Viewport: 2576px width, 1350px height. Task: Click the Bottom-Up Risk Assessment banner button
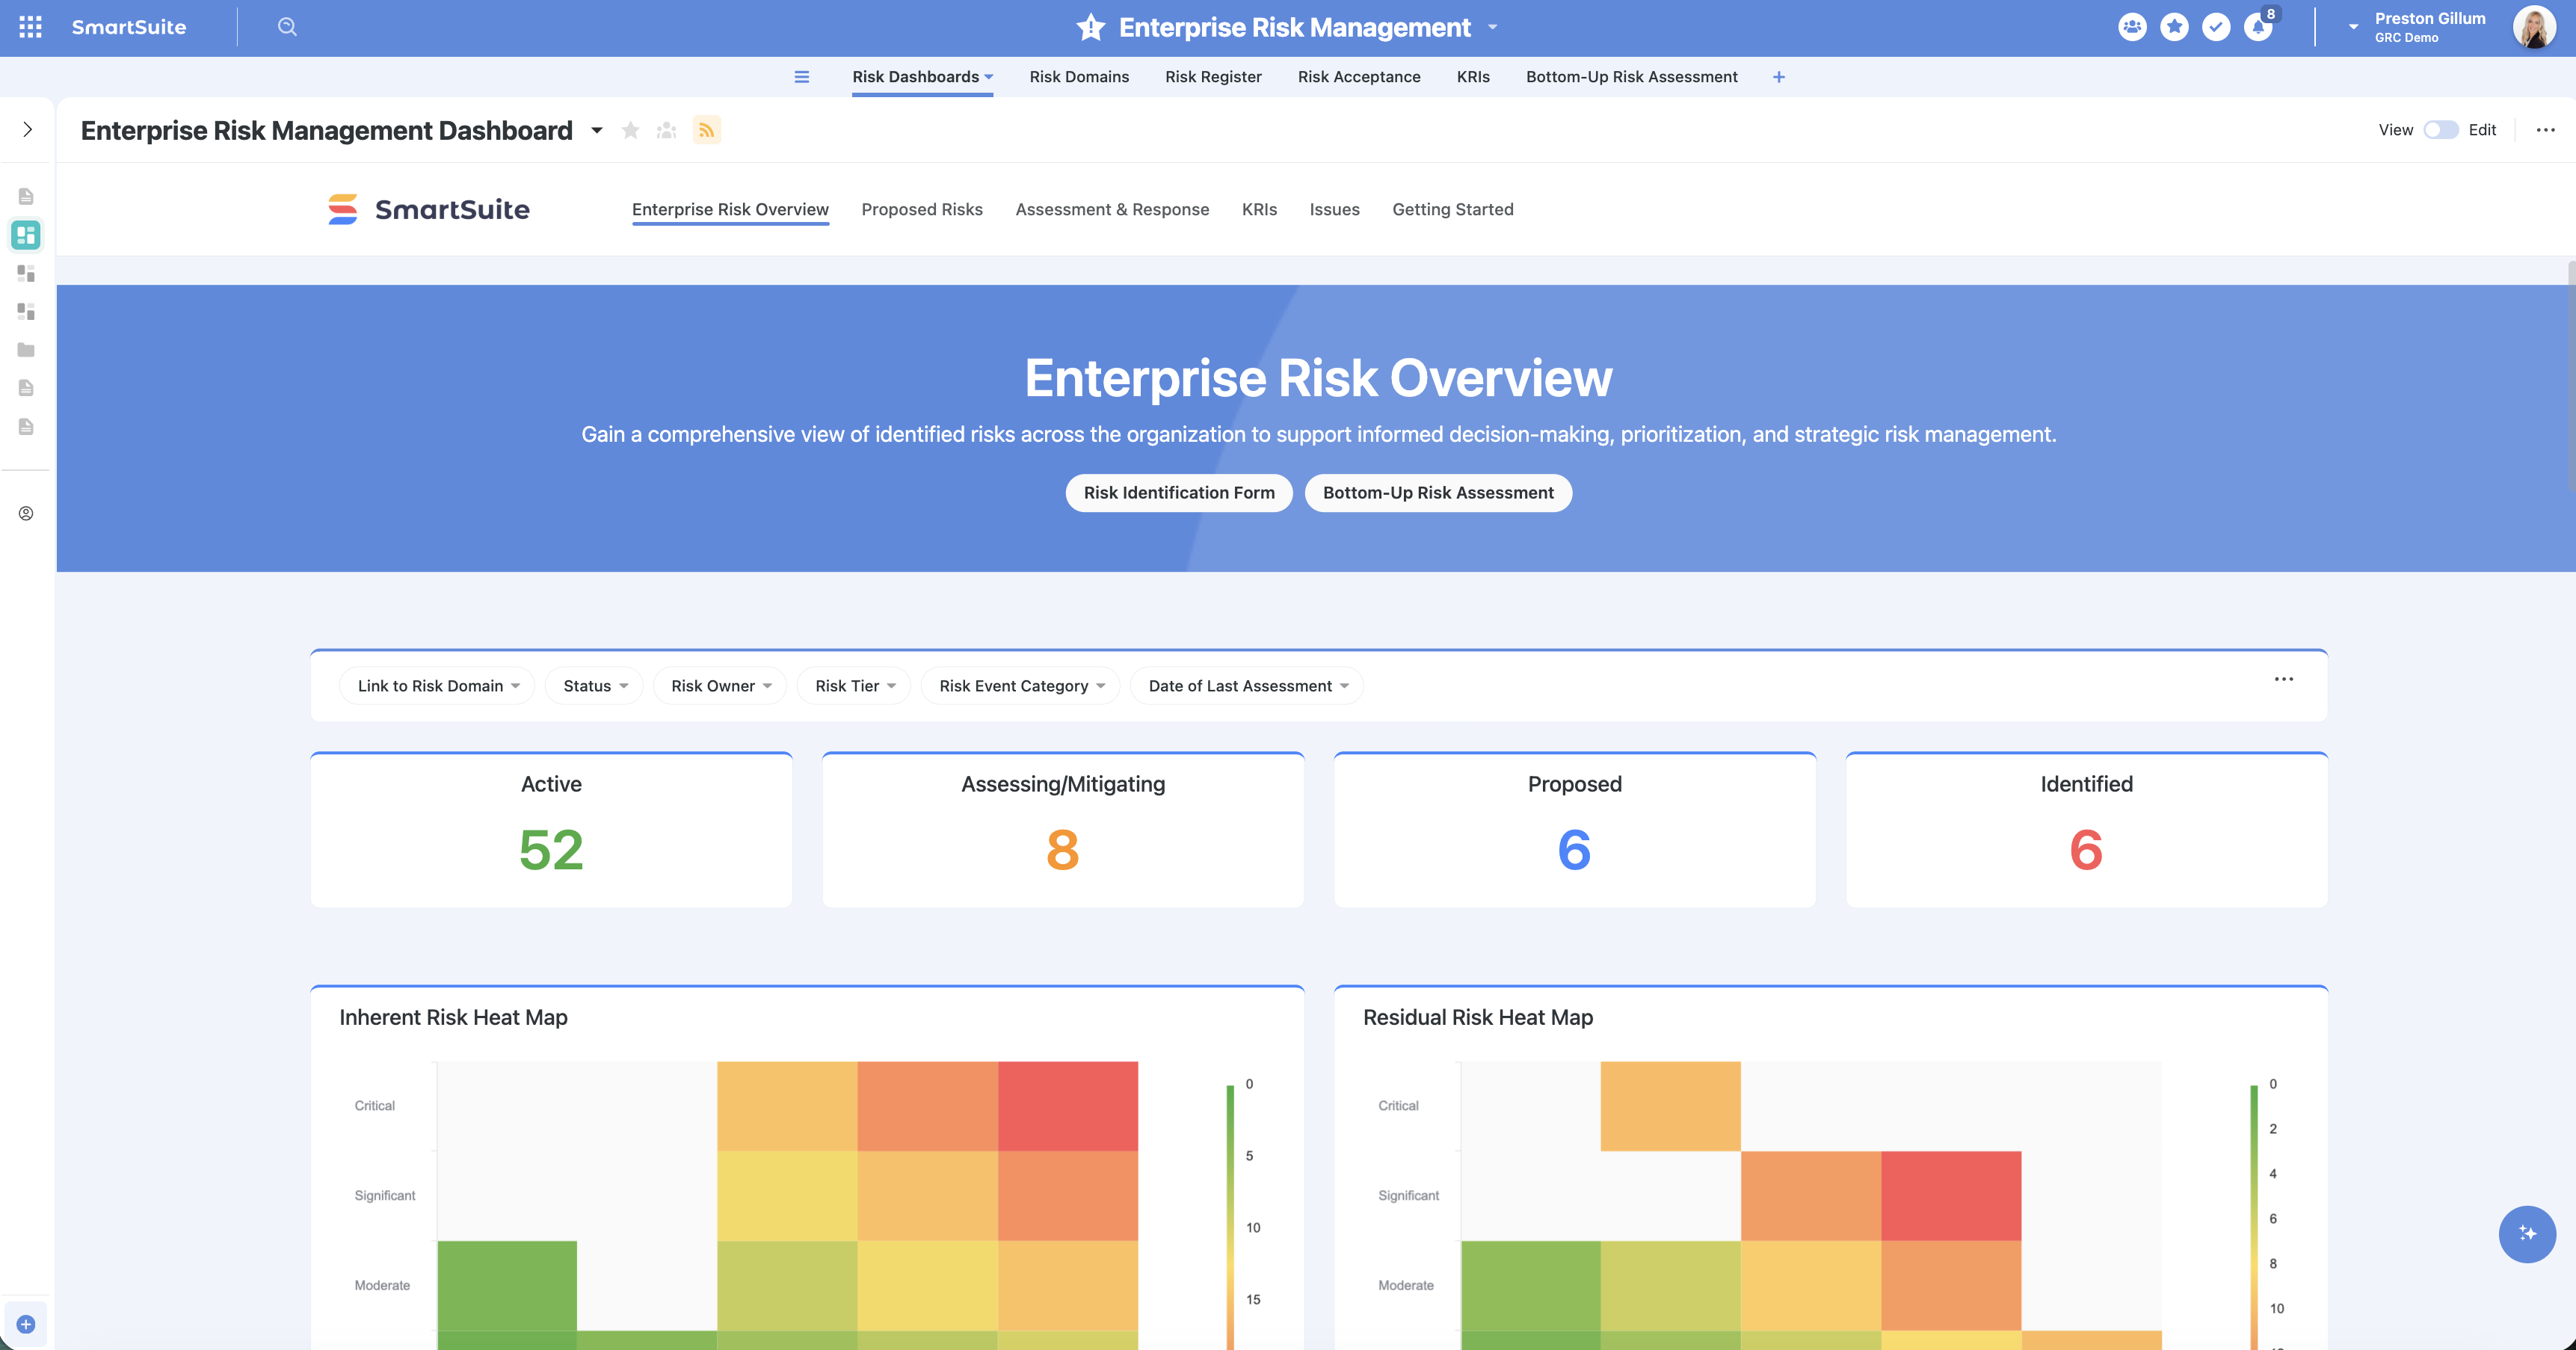(1438, 493)
